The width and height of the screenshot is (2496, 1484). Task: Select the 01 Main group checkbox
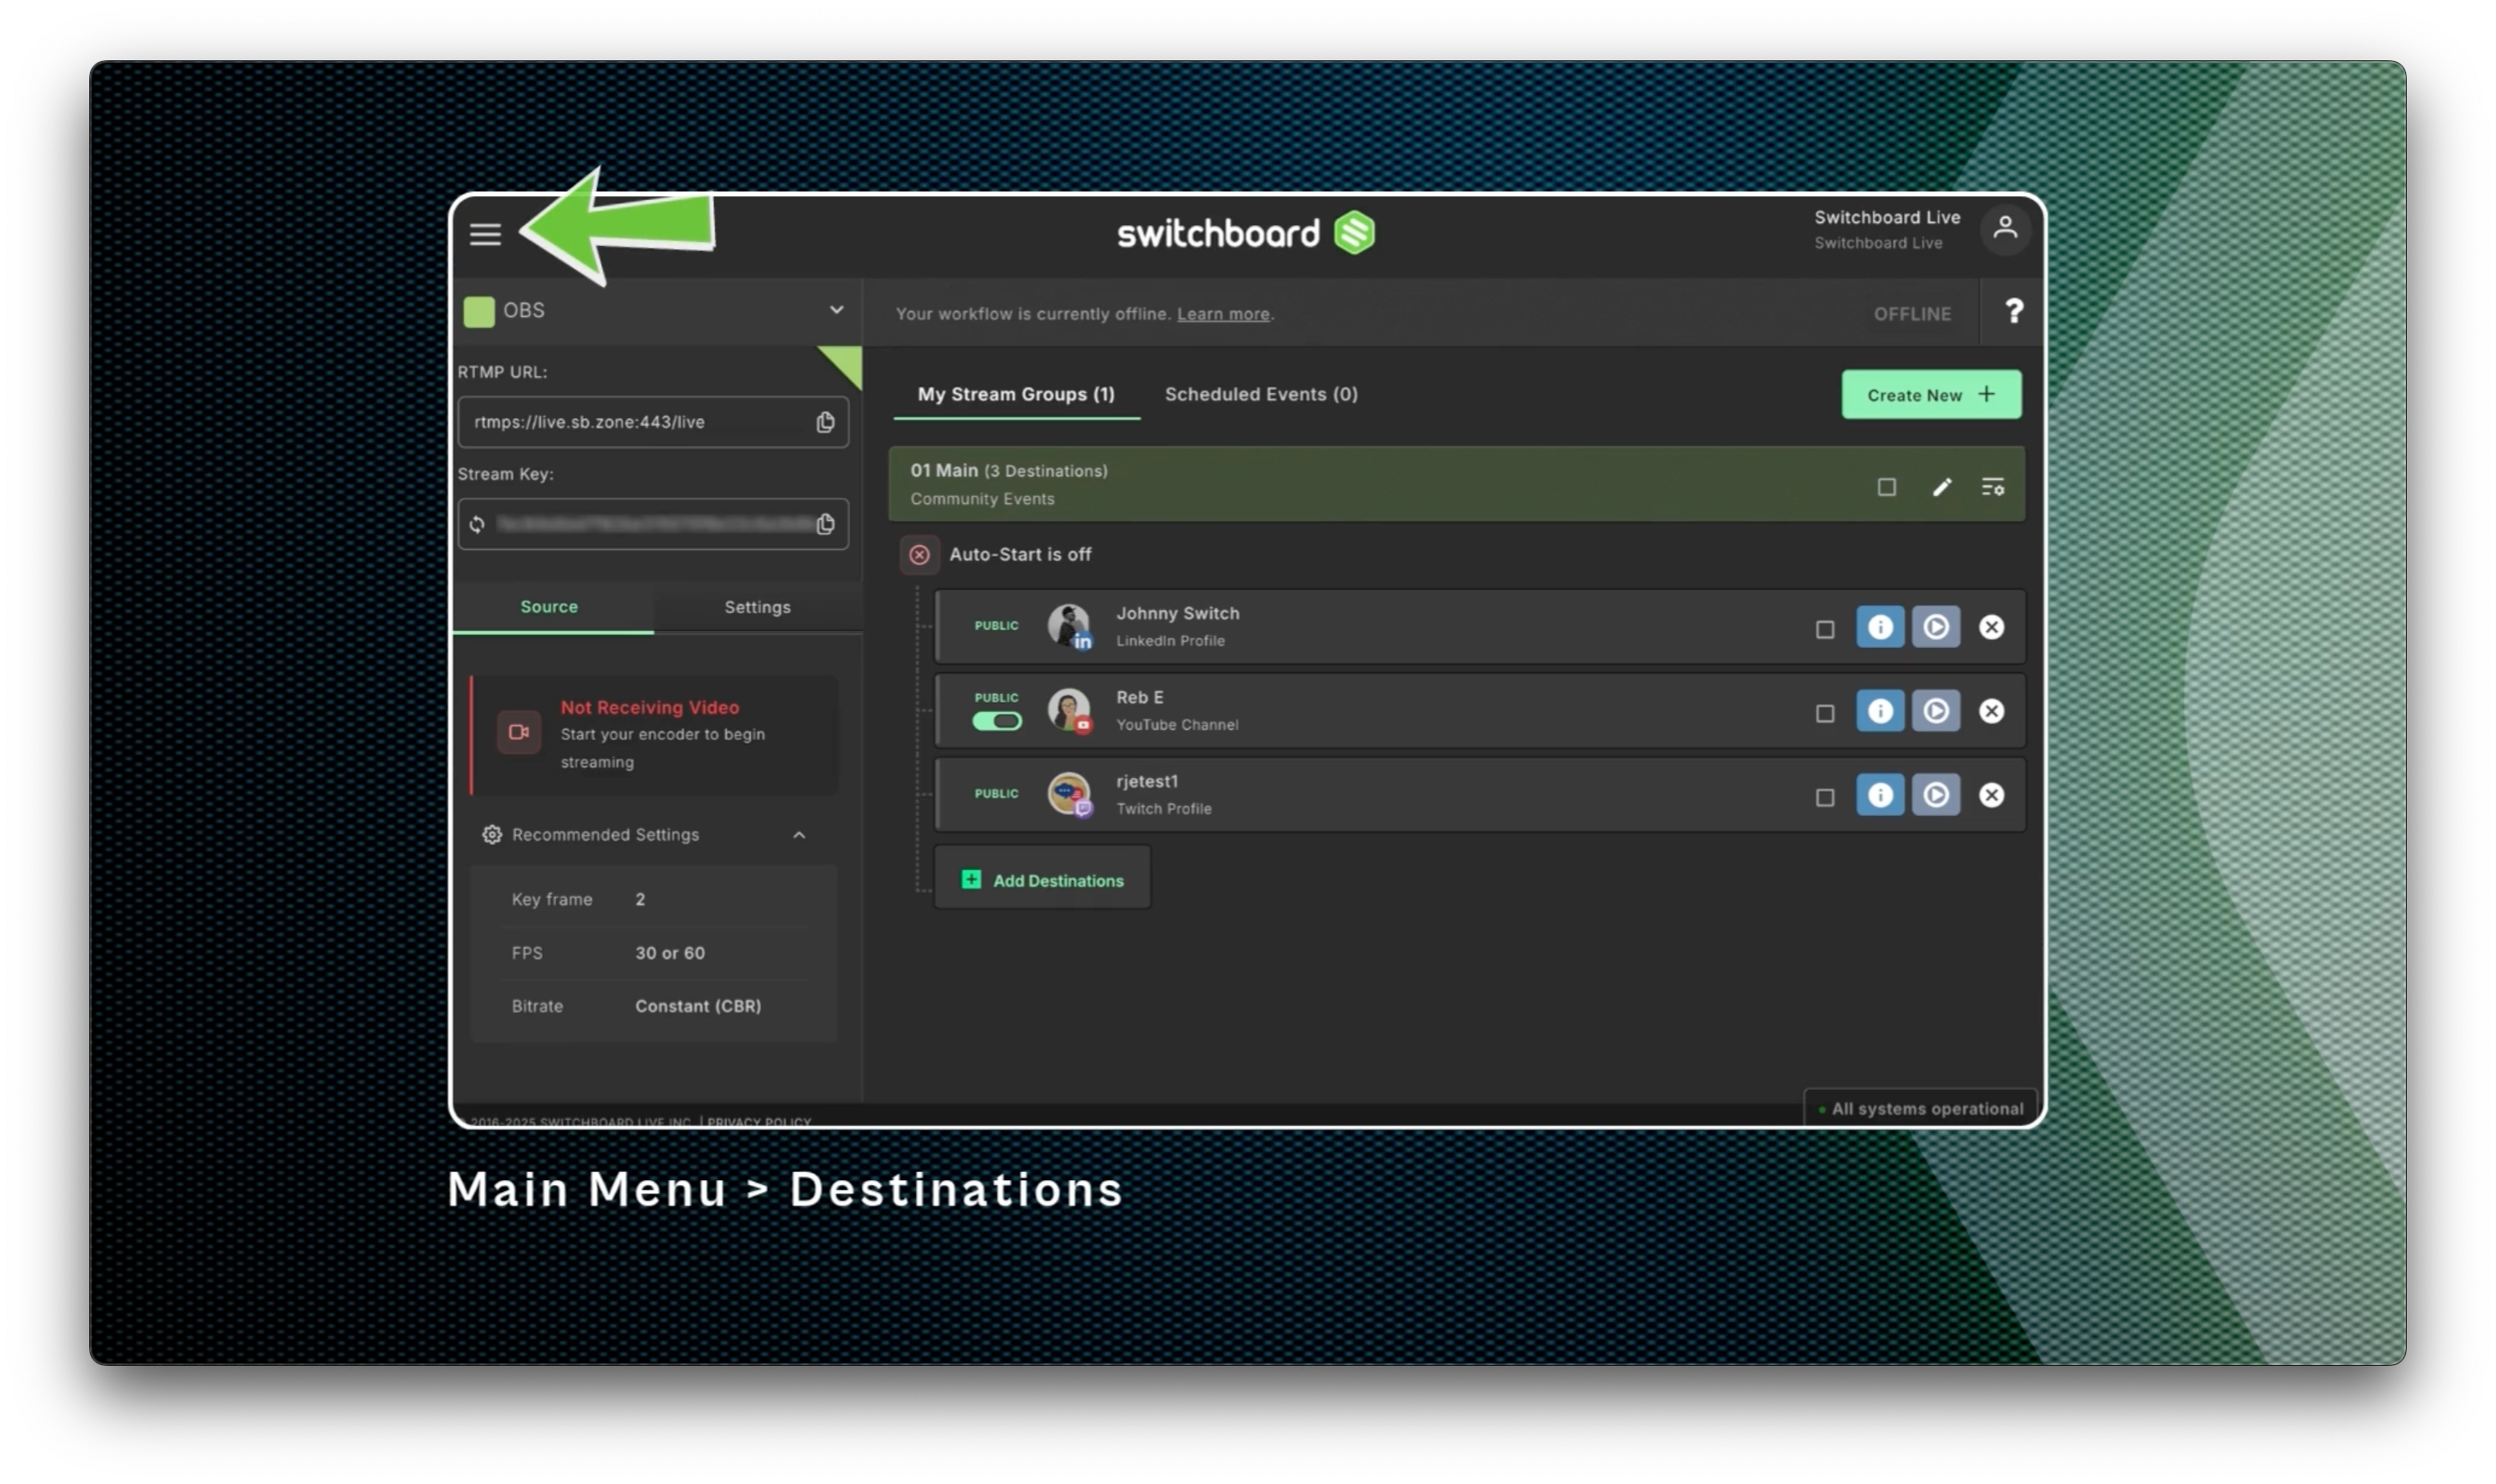pos(1886,487)
